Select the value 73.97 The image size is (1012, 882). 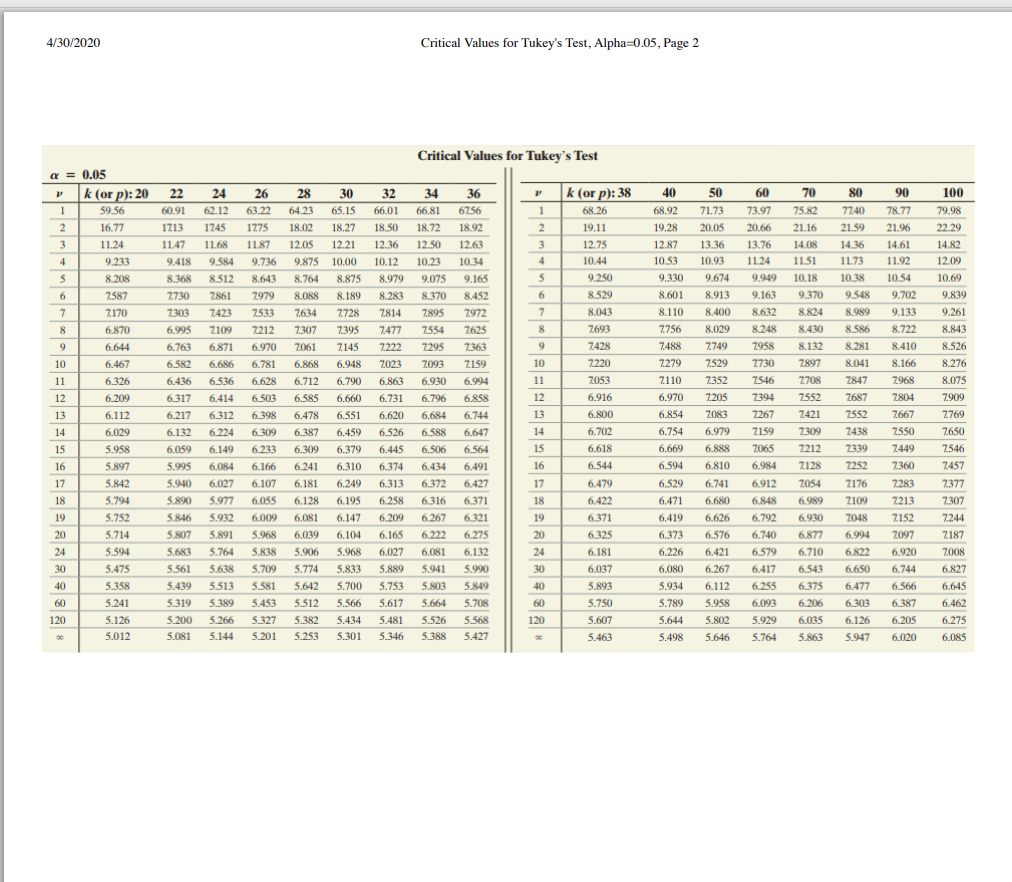760,211
